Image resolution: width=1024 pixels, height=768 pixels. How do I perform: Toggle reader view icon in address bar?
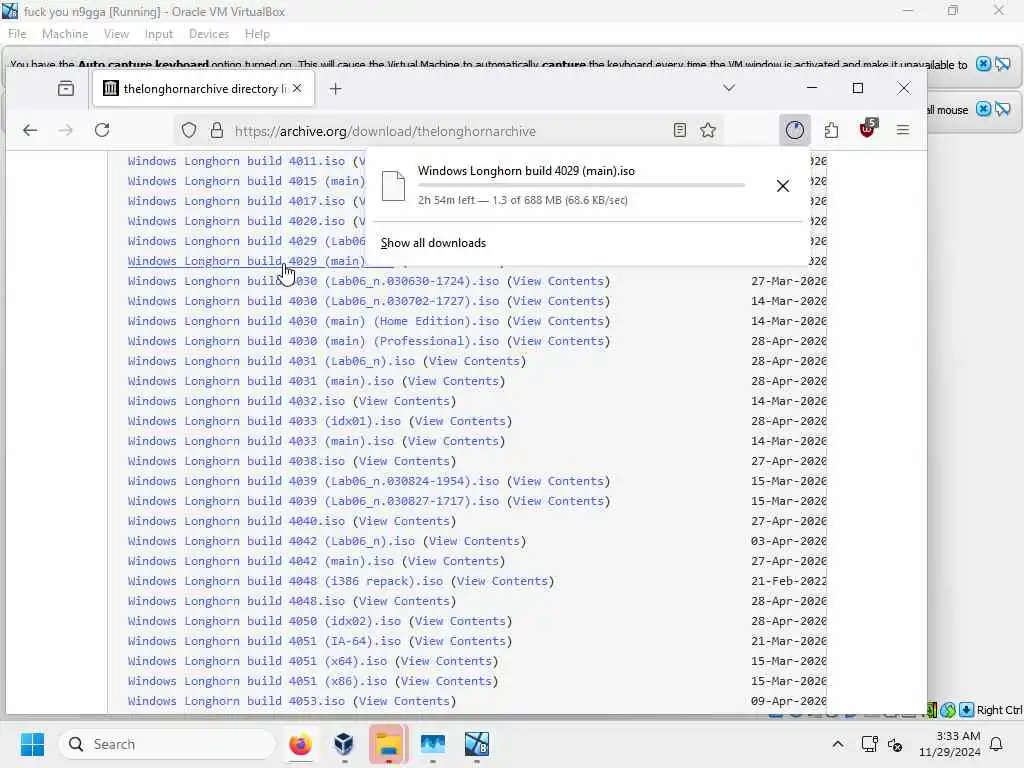click(680, 131)
